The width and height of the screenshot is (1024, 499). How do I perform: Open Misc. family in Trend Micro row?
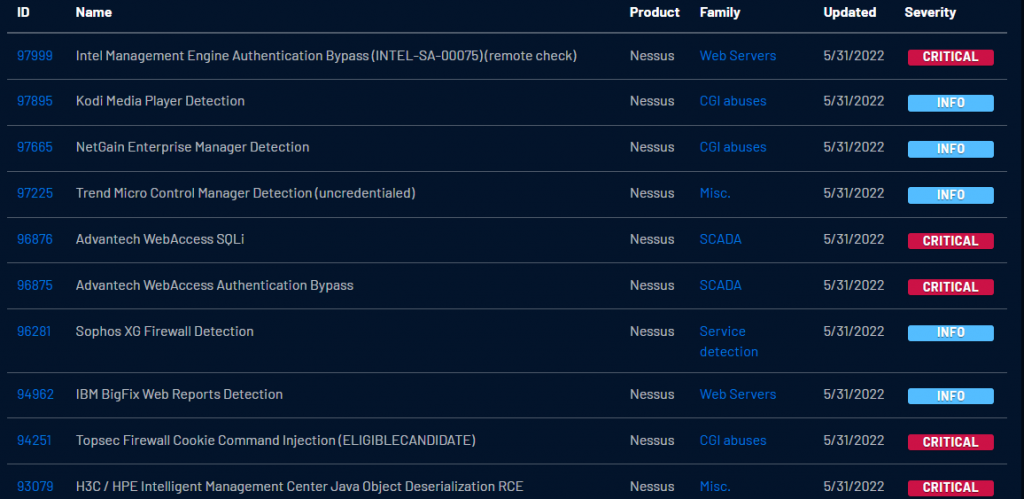(x=714, y=193)
